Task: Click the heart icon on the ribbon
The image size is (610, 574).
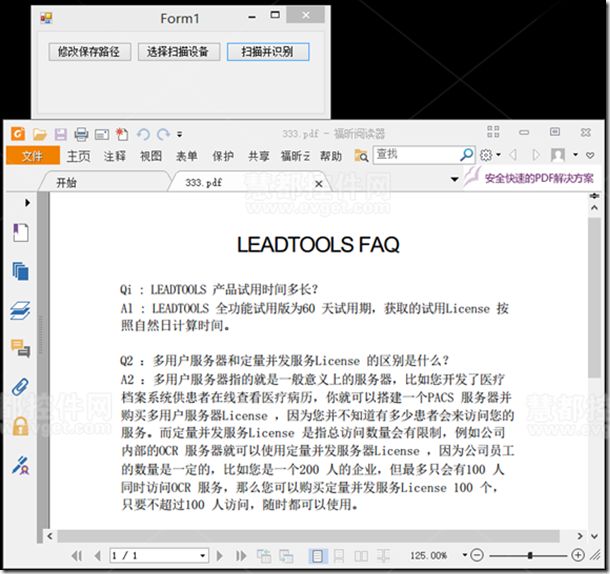Action: pyautogui.click(x=590, y=155)
